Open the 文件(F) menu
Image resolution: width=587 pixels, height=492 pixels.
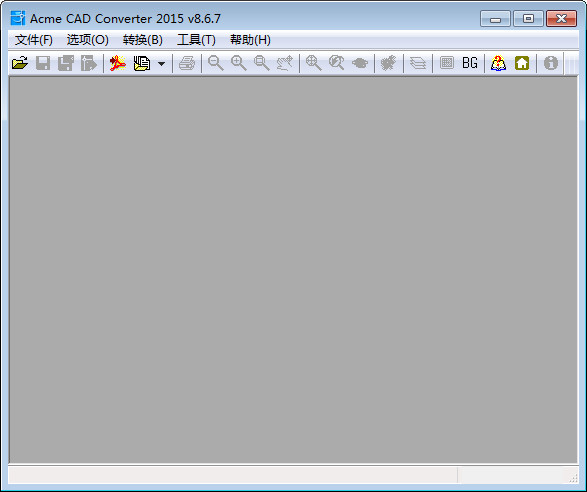[x=34, y=40]
